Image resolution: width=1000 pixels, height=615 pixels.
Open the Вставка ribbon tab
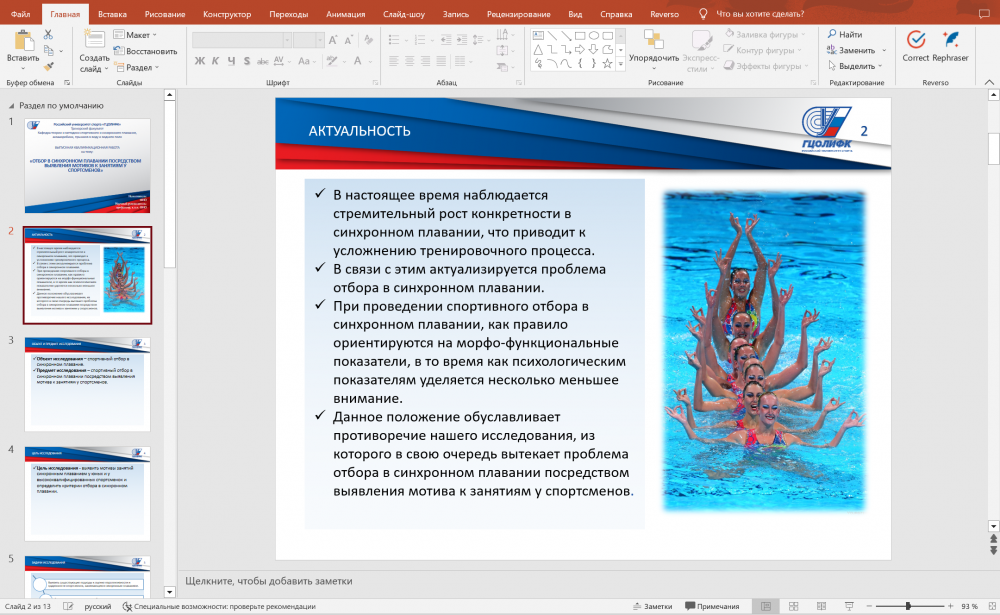click(112, 15)
